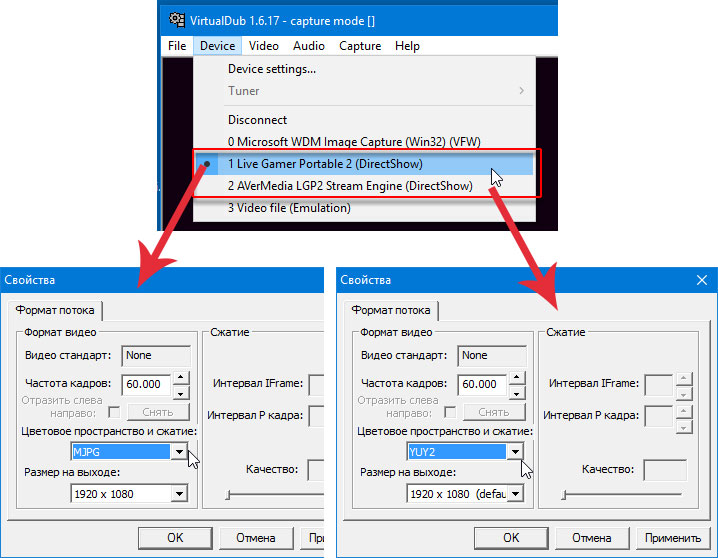This screenshot has width=718, height=558.
Task: Increase Интервал IFrame in right dialog
Action: pyautogui.click(x=684, y=379)
